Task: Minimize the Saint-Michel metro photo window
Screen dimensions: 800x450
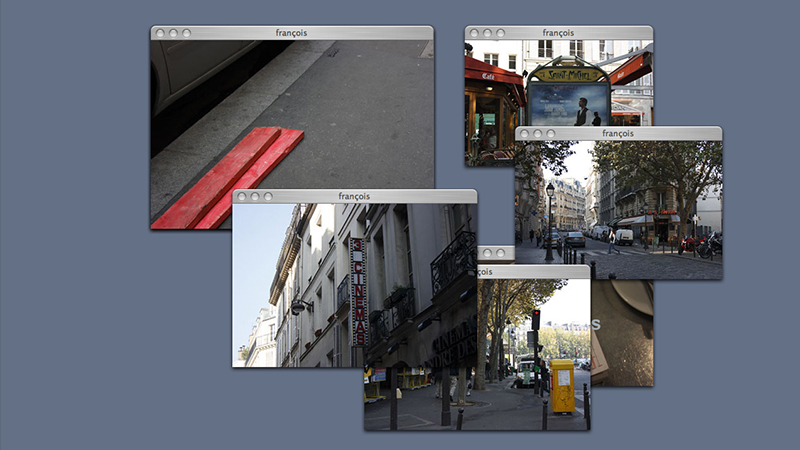Action: (488, 33)
